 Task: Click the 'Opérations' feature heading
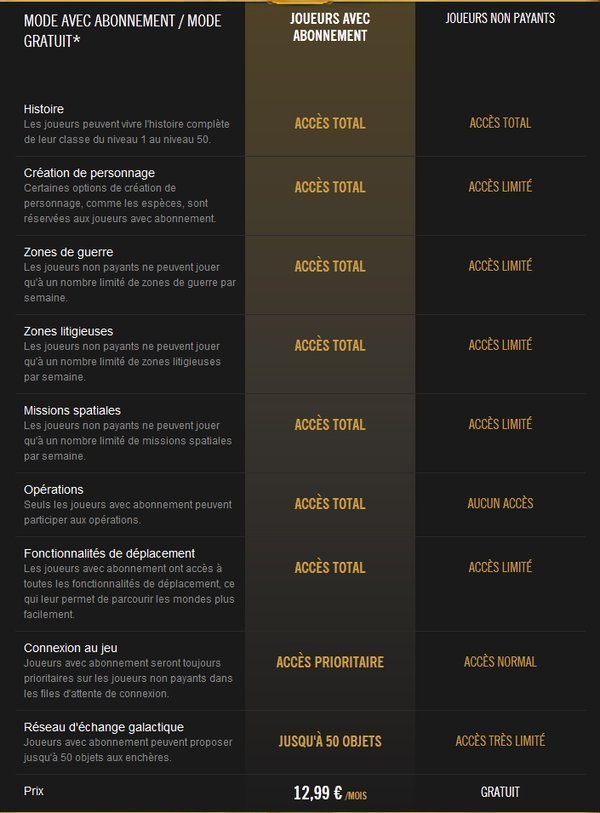tap(53, 489)
